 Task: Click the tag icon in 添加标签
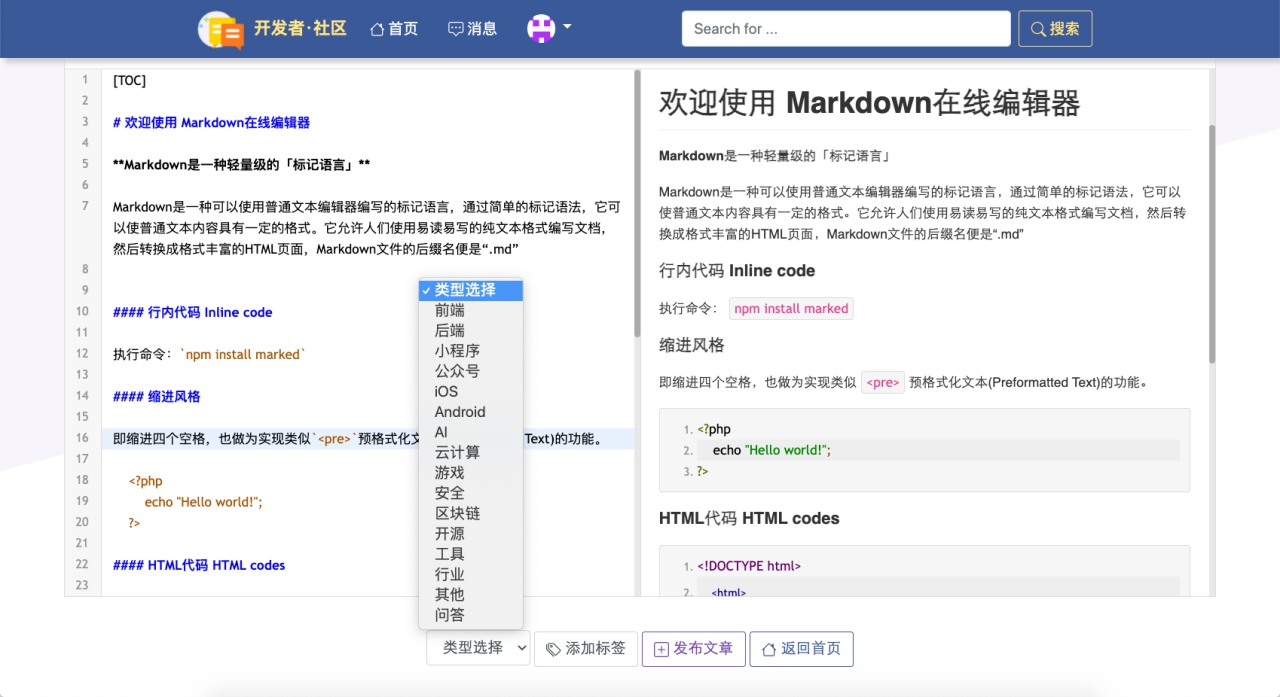(x=553, y=649)
